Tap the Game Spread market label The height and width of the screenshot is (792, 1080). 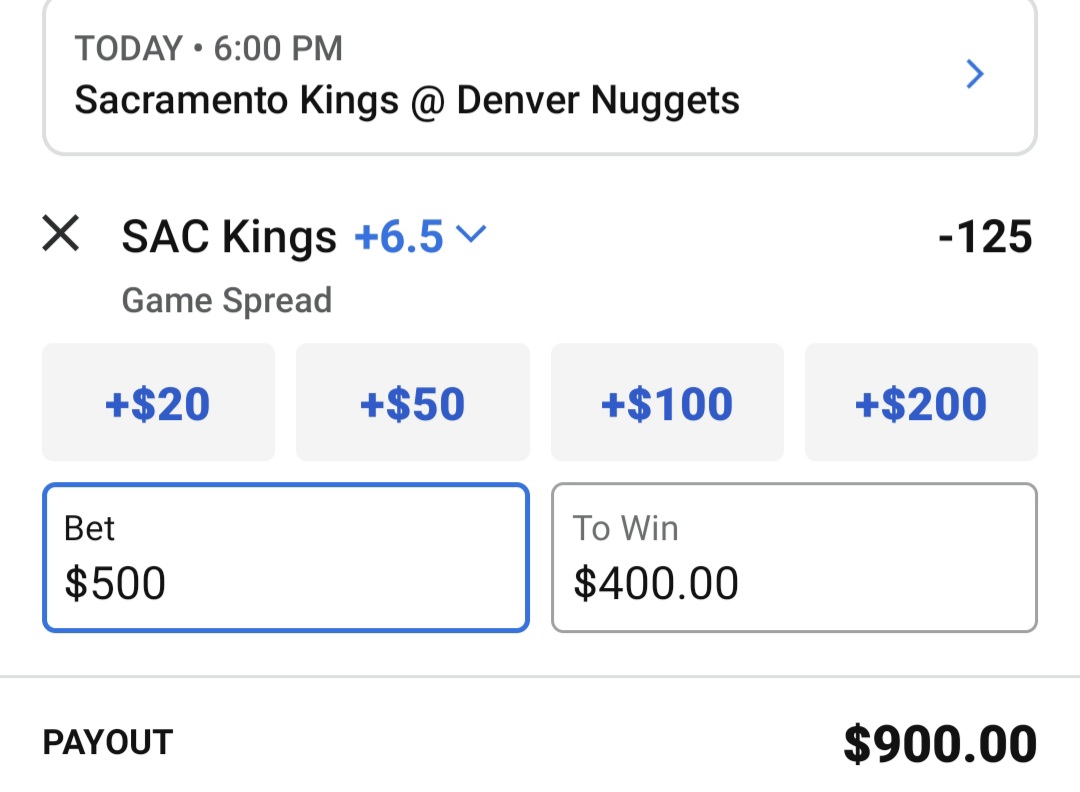point(227,300)
